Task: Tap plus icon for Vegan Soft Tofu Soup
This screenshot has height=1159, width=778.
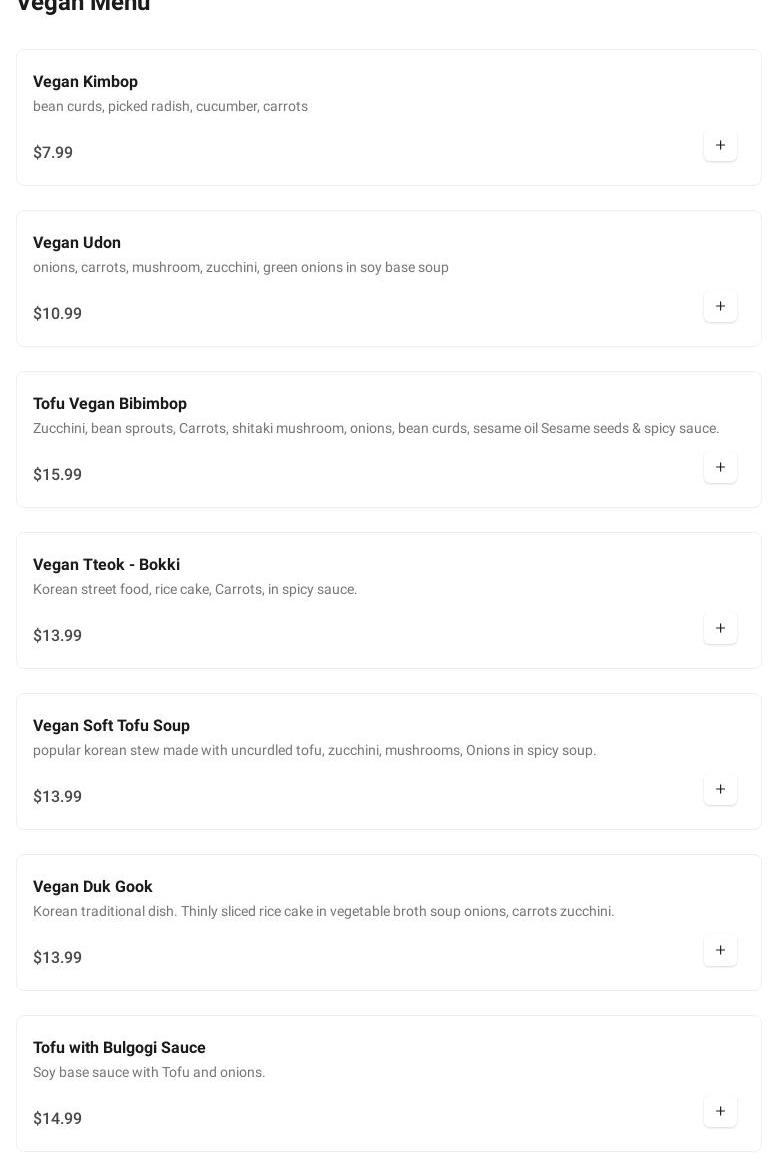Action: [x=720, y=790]
